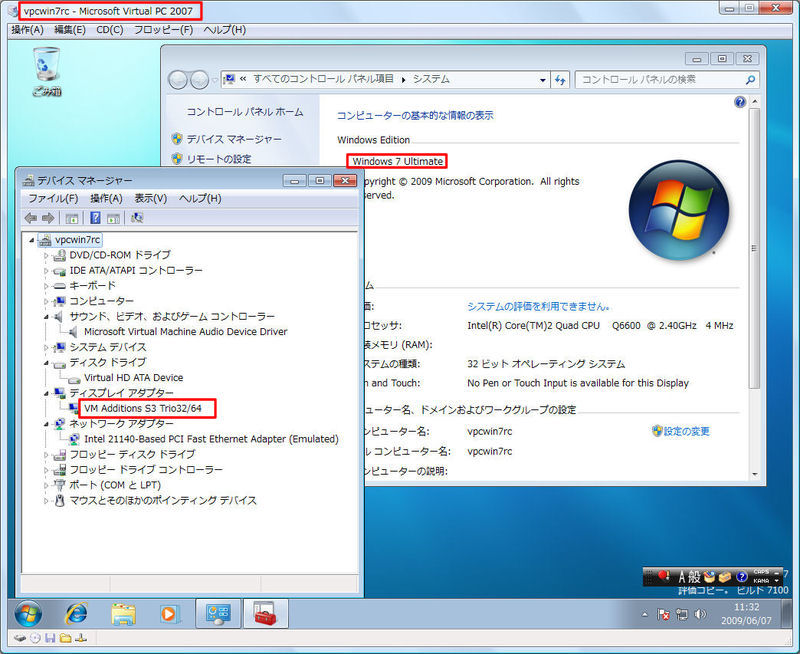Open the ヘルプ(H) menu in Device Manager
This screenshot has height=654, width=800.
point(200,198)
